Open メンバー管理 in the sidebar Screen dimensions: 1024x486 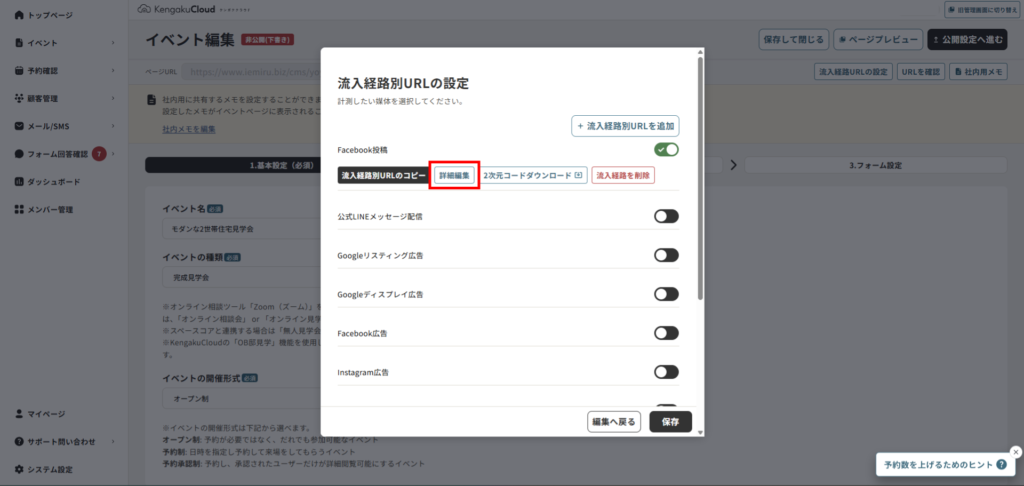(50, 209)
